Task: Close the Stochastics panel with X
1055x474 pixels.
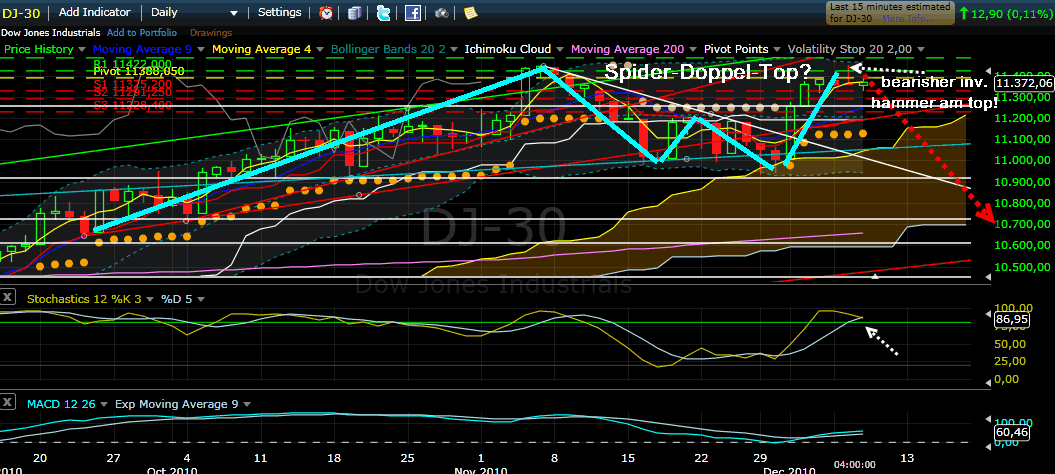Action: [x=8, y=297]
